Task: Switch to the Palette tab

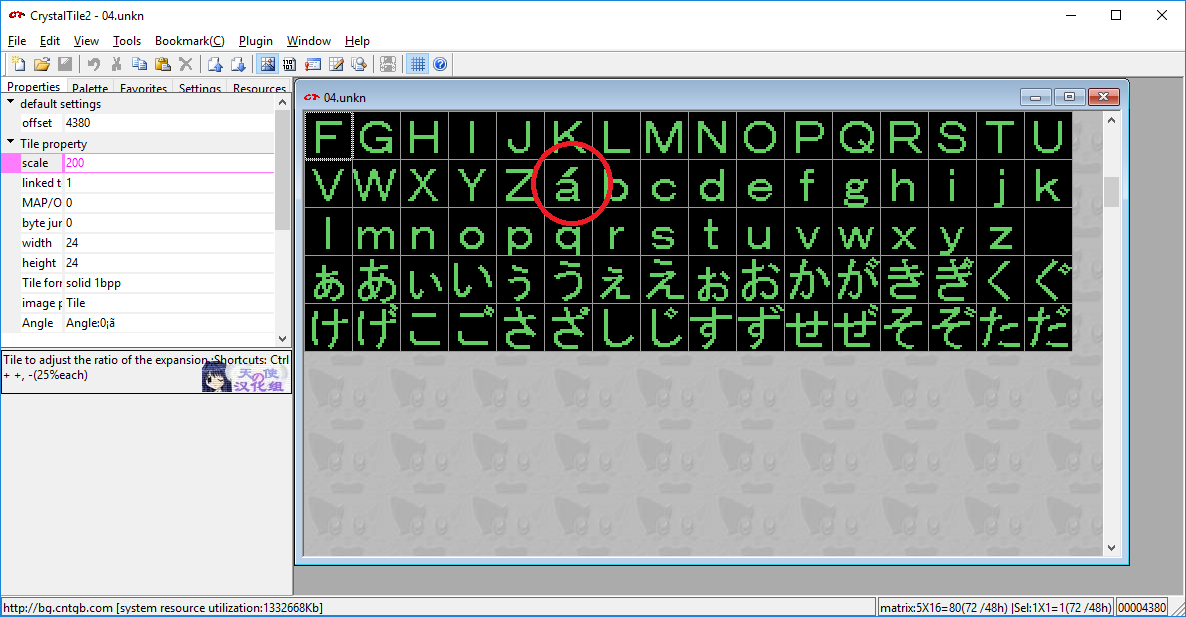Action: tap(90, 88)
